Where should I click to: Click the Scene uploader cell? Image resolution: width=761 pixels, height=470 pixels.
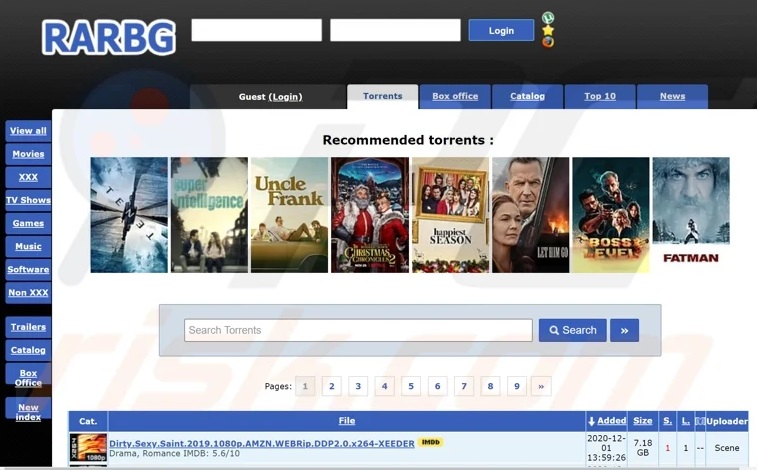(727, 448)
